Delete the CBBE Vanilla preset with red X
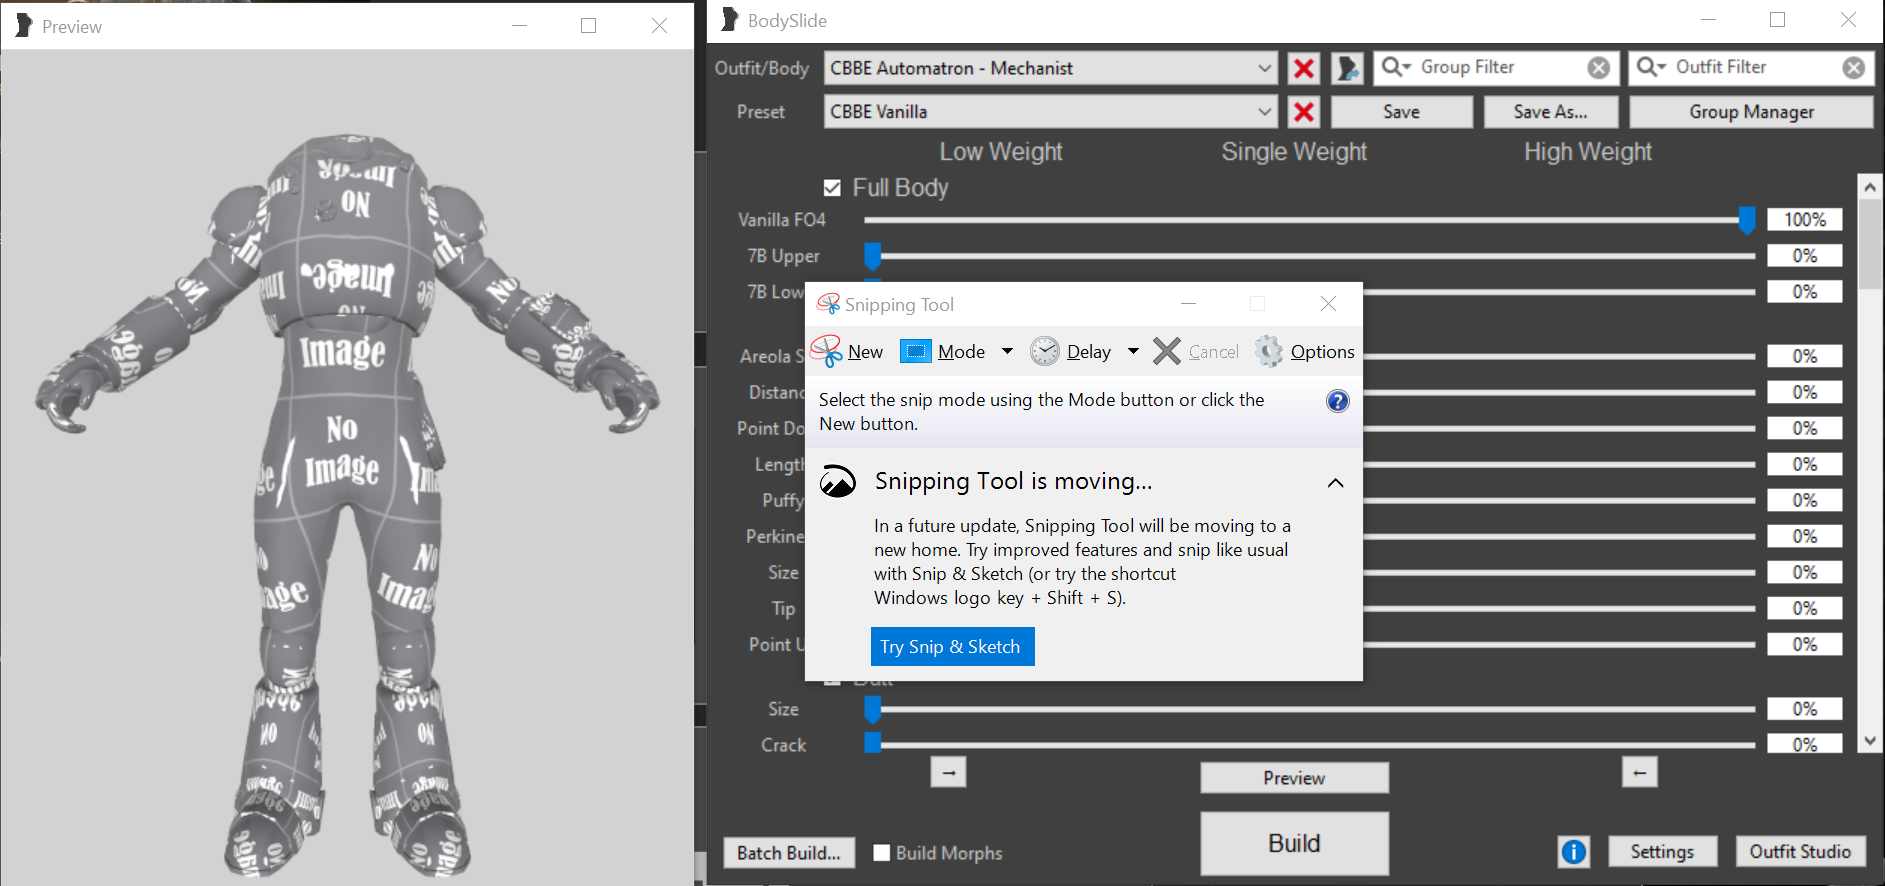The image size is (1885, 886). (x=1304, y=112)
